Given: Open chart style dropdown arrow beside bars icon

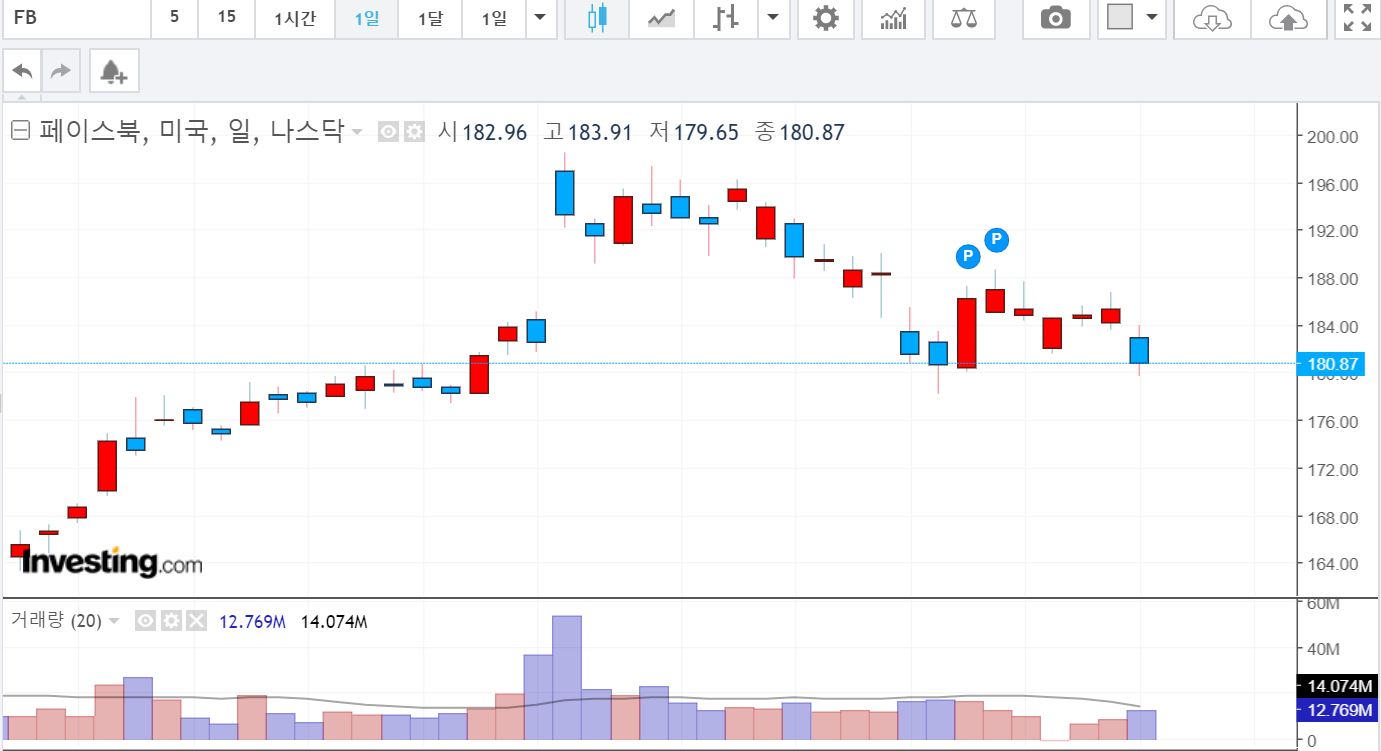Looking at the screenshot, I should pyautogui.click(x=773, y=18).
